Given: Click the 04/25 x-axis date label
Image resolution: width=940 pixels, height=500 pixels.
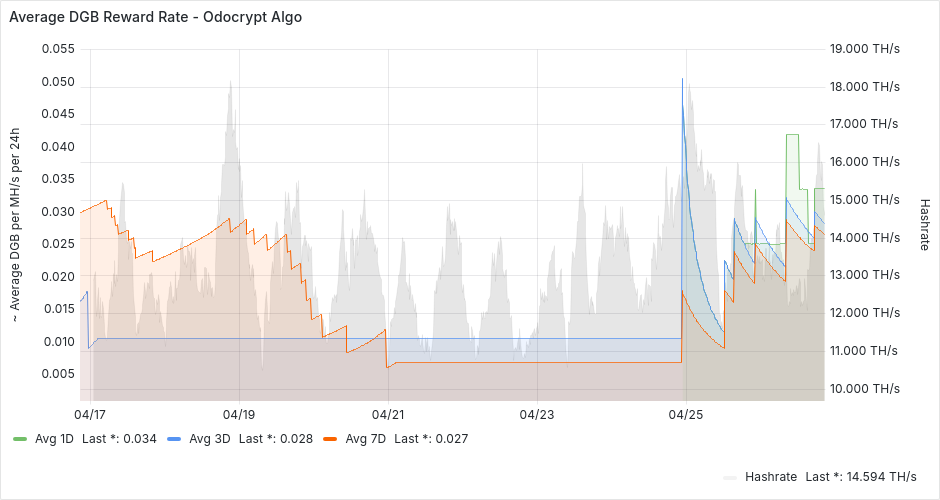Looking at the screenshot, I should (685, 413).
